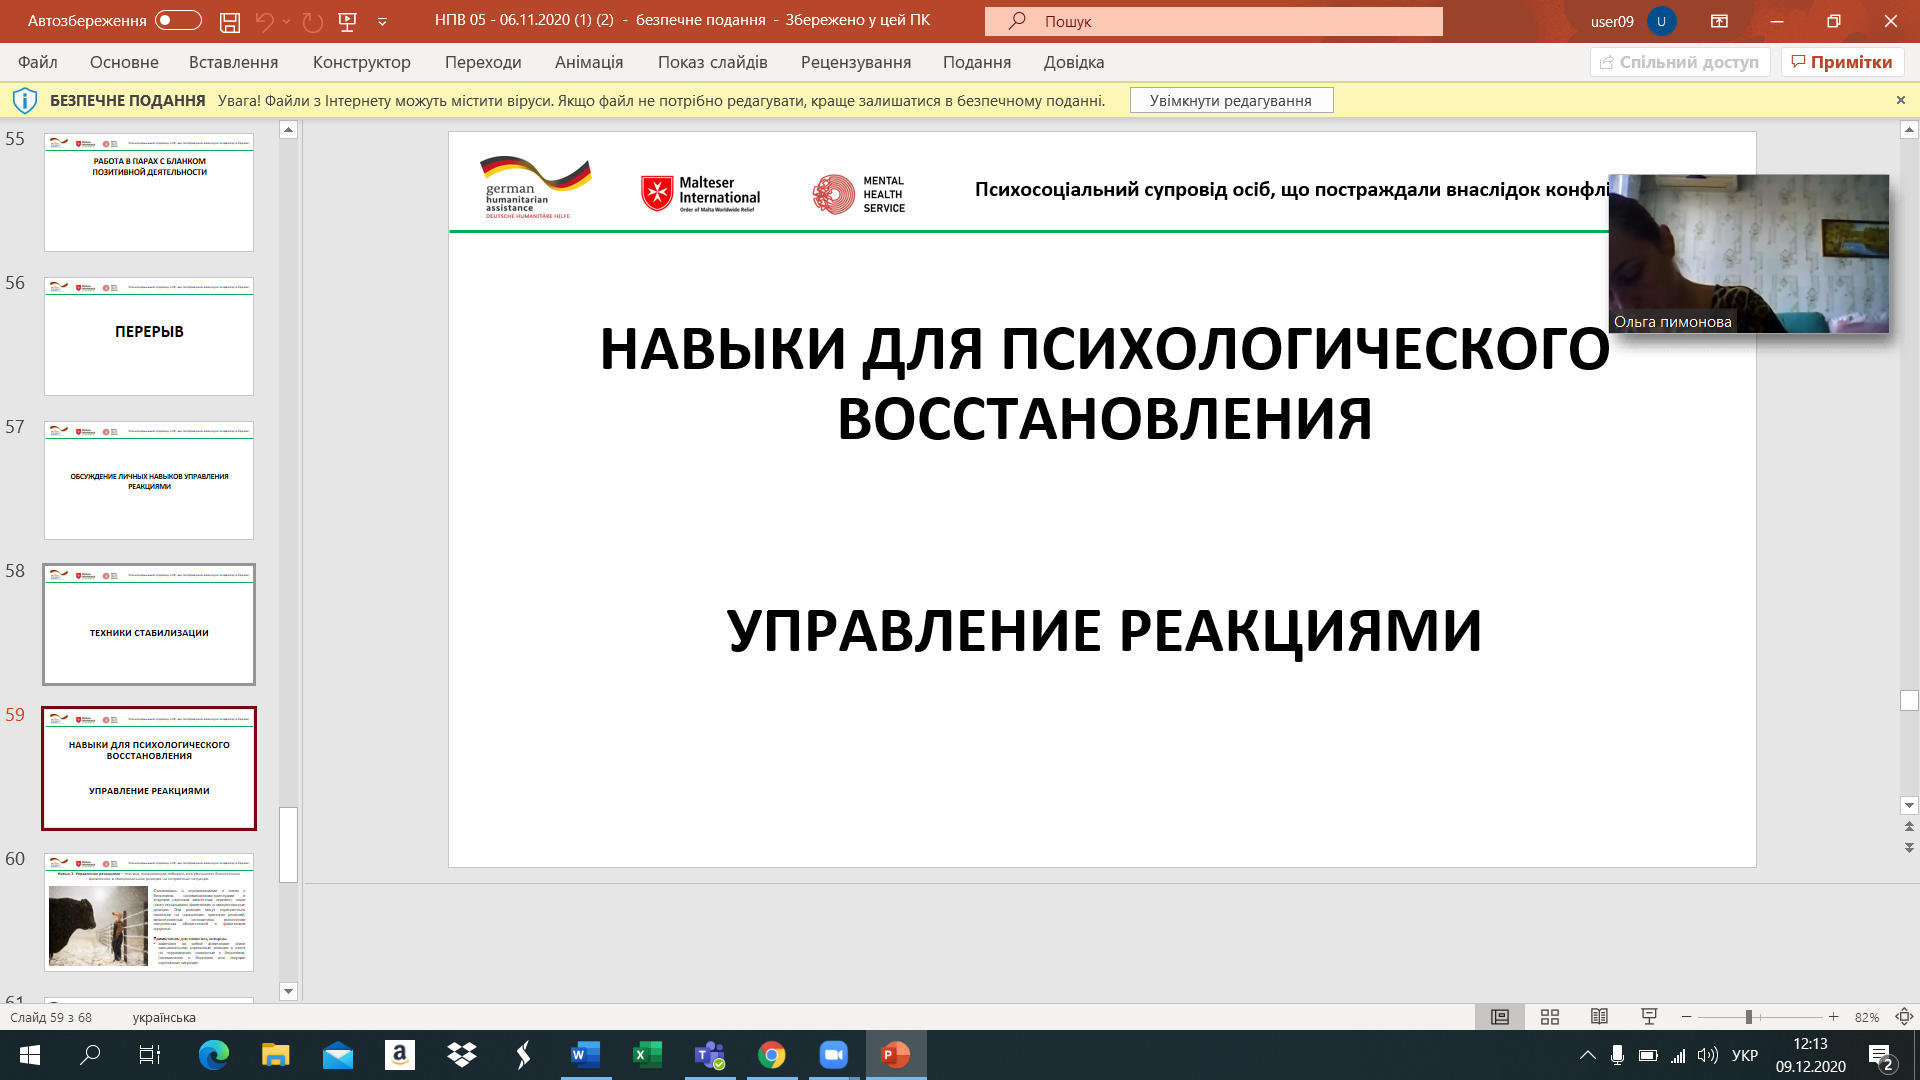This screenshot has width=1920, height=1080.
Task: Click the Спільний доступ button
Action: click(x=1680, y=62)
